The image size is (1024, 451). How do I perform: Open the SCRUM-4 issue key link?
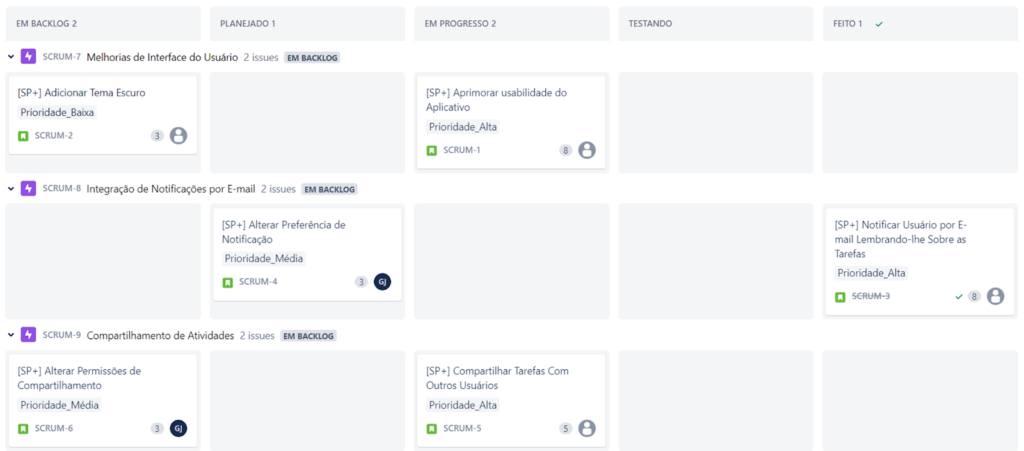258,282
